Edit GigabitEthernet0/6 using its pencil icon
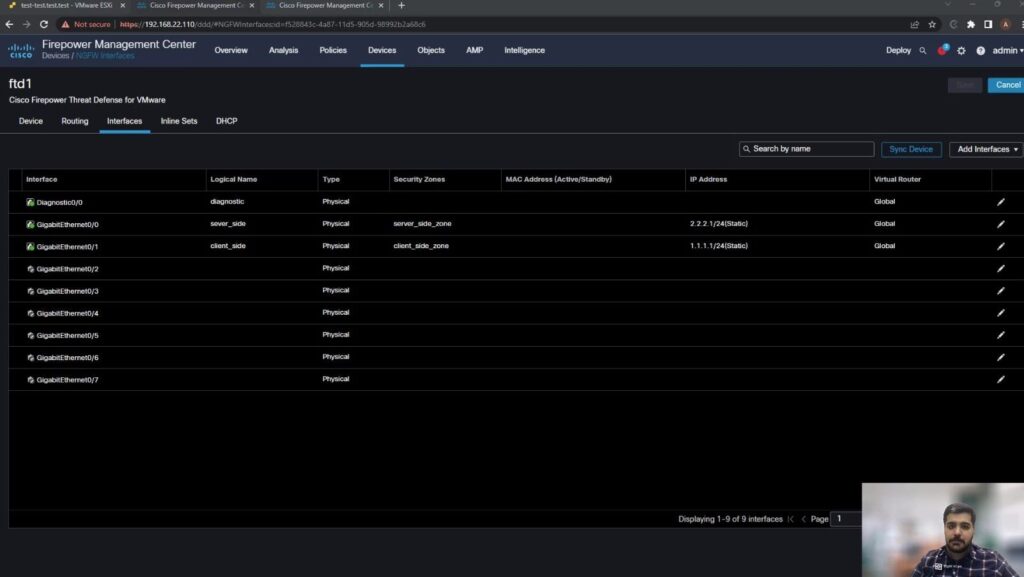This screenshot has width=1024, height=577. 1000,358
